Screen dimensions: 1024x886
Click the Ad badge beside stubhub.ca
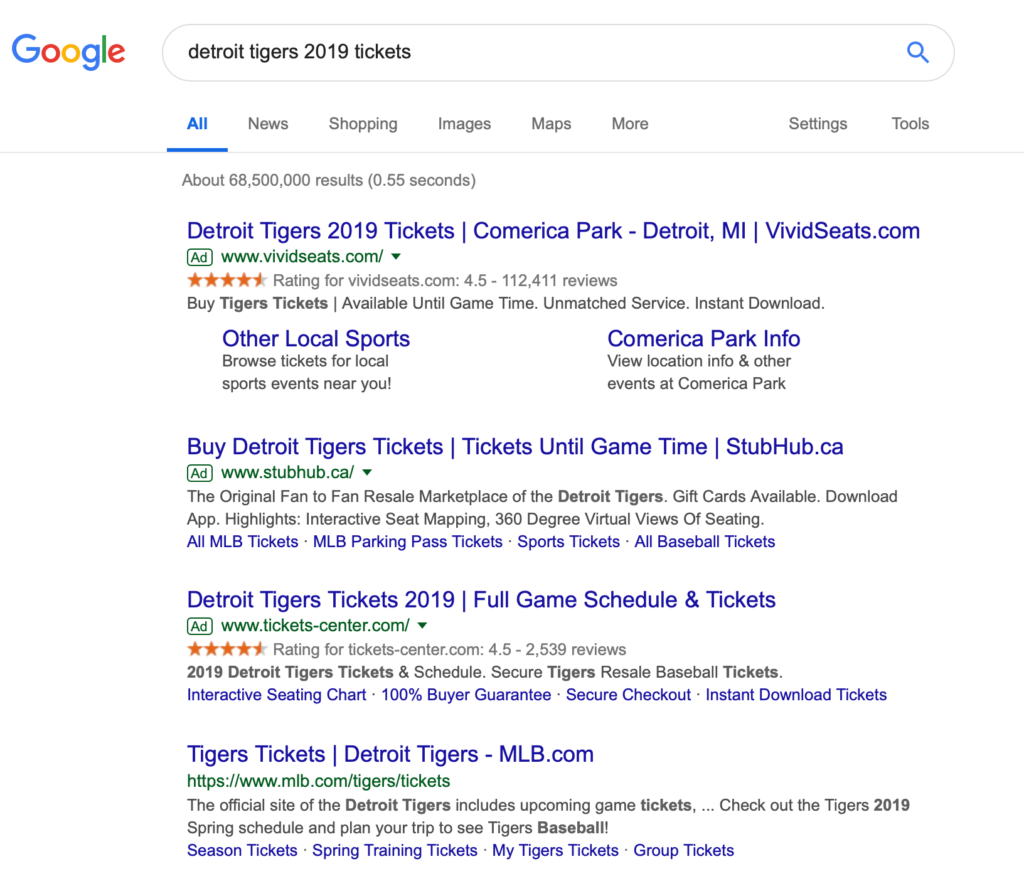click(199, 473)
